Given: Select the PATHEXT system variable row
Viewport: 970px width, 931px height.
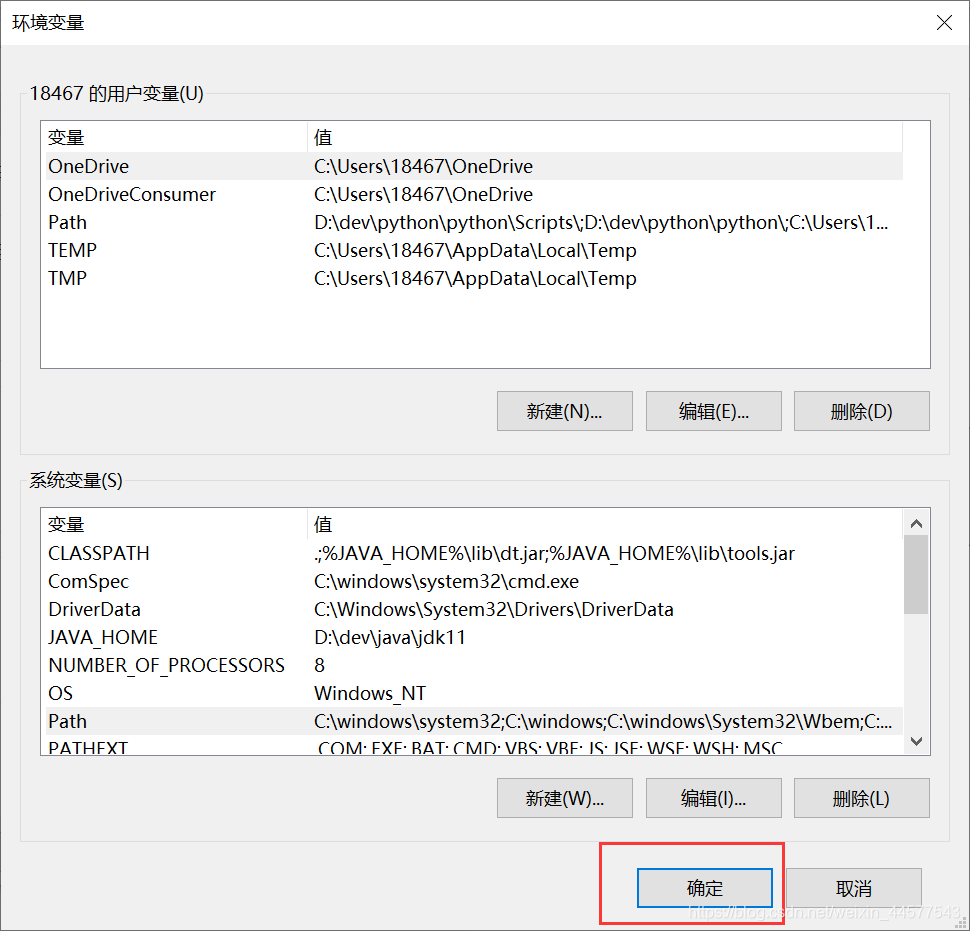Looking at the screenshot, I should [474, 746].
